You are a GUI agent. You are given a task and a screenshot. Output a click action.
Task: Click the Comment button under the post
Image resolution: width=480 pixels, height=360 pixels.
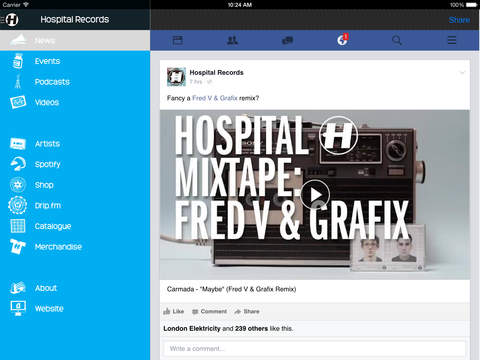coord(210,311)
